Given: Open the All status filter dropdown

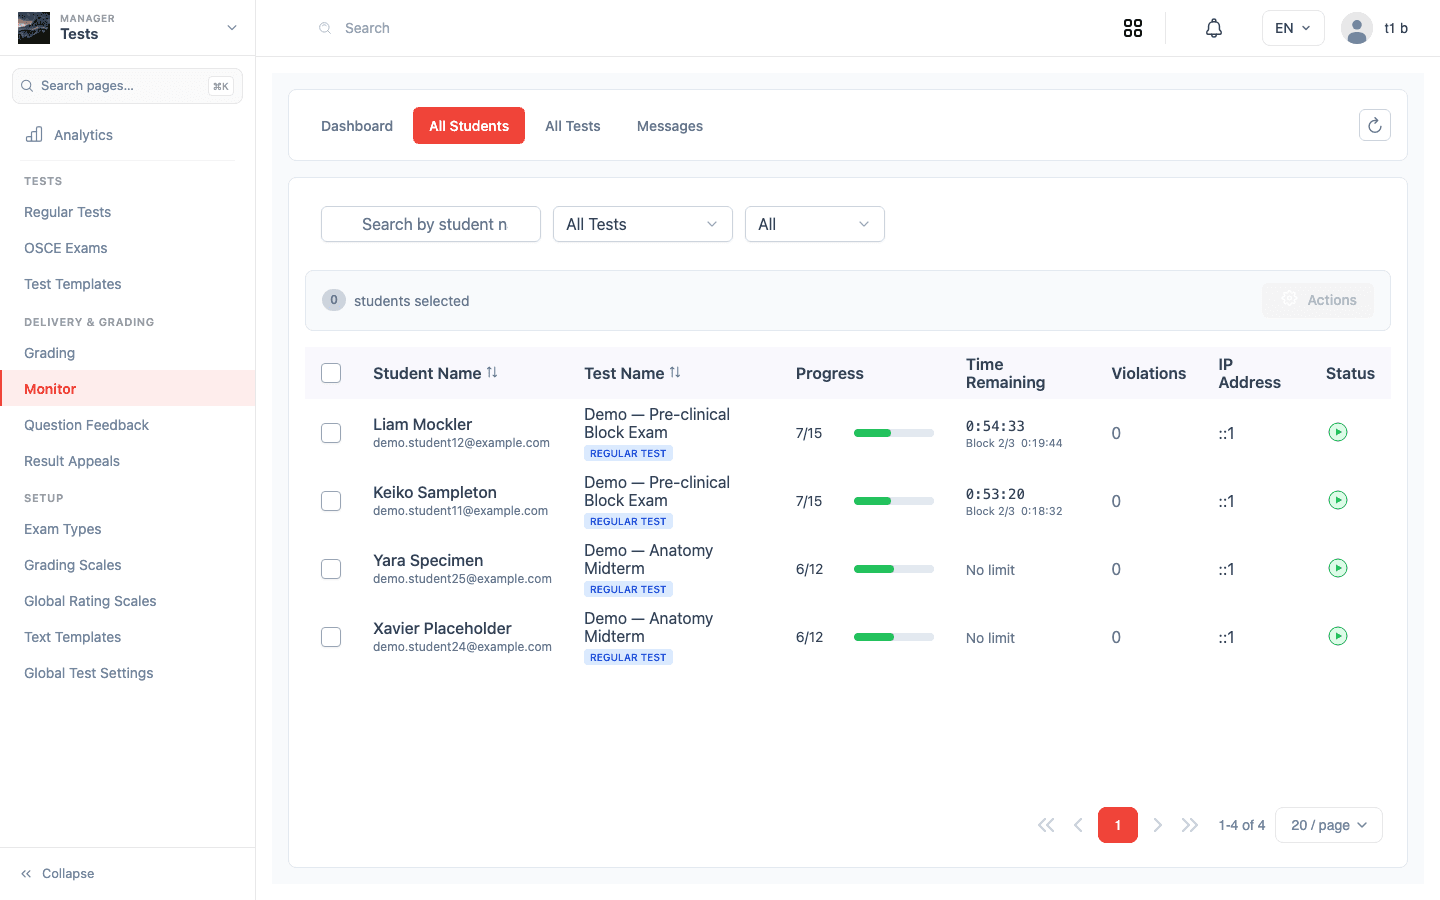Looking at the screenshot, I should click(x=815, y=224).
